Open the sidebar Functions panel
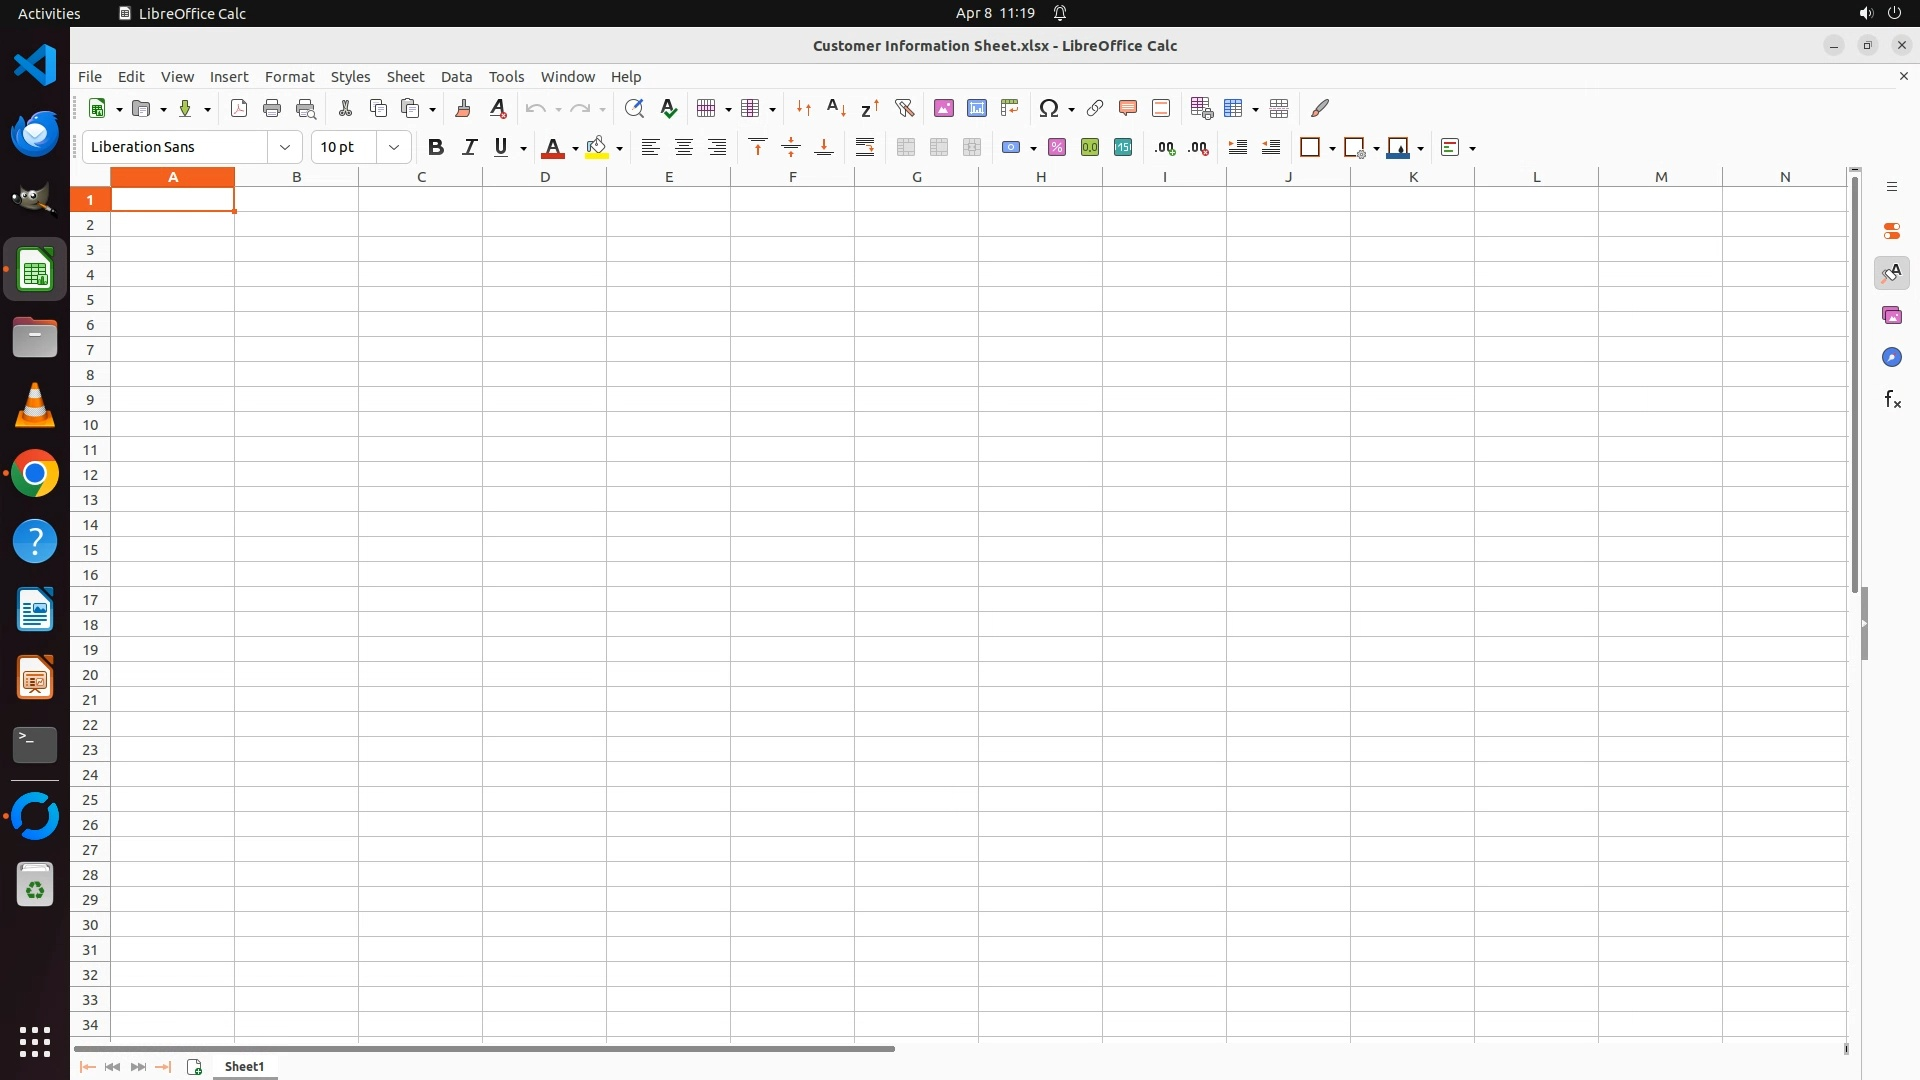This screenshot has height=1080, width=1920. click(1892, 400)
